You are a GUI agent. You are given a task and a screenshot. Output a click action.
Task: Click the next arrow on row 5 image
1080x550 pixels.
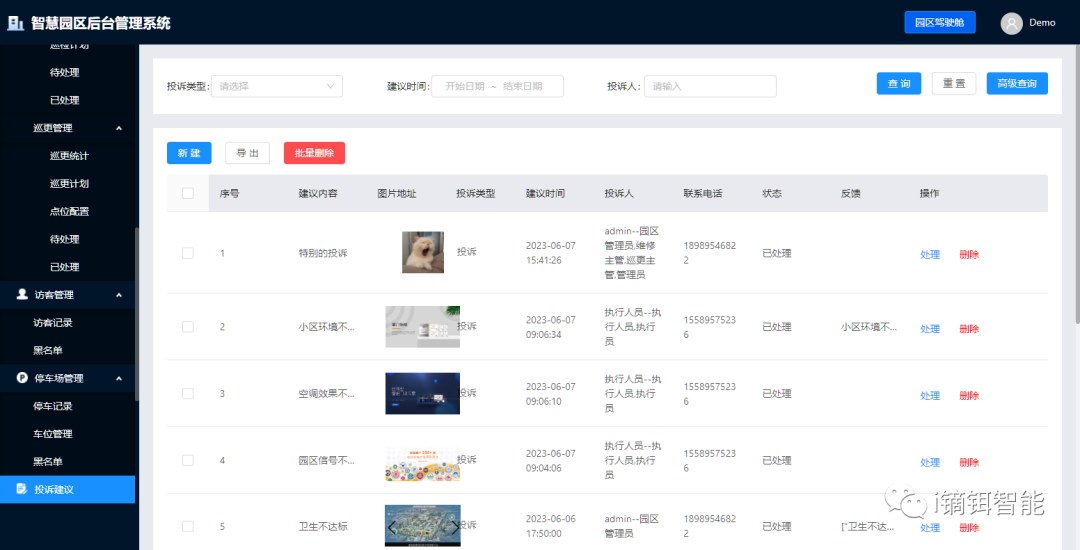coord(455,527)
